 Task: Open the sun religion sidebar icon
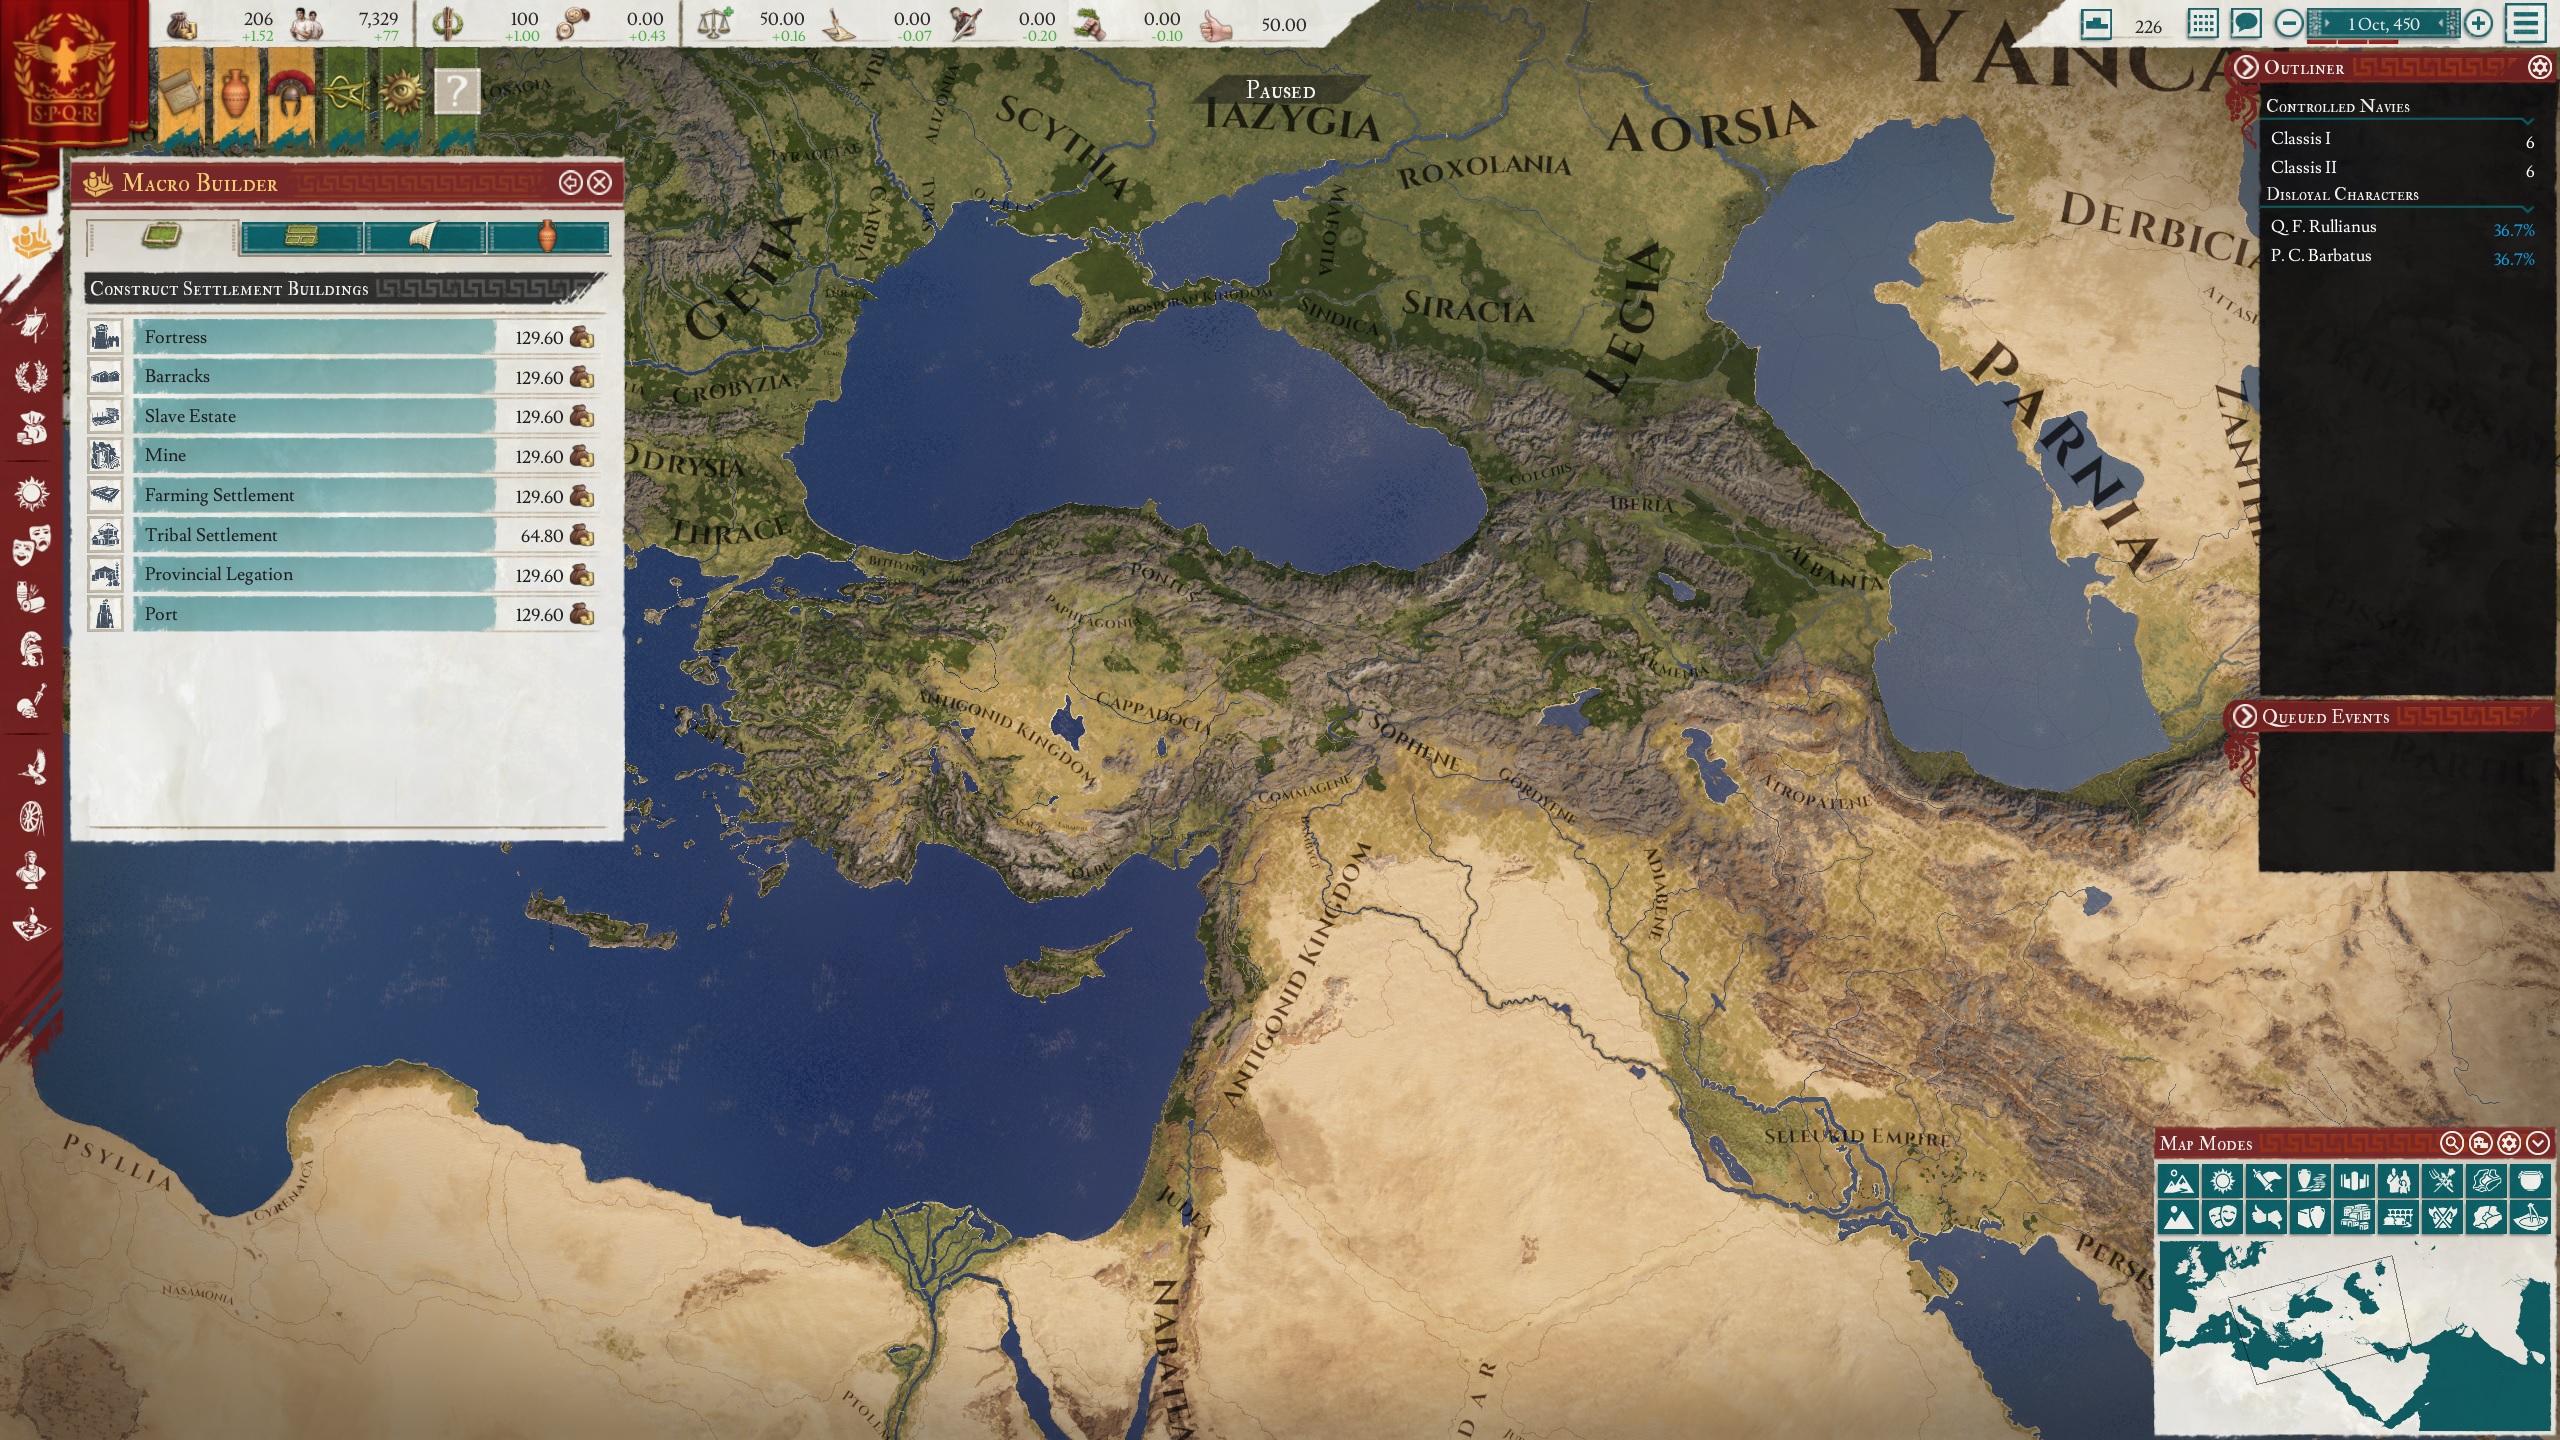click(32, 493)
